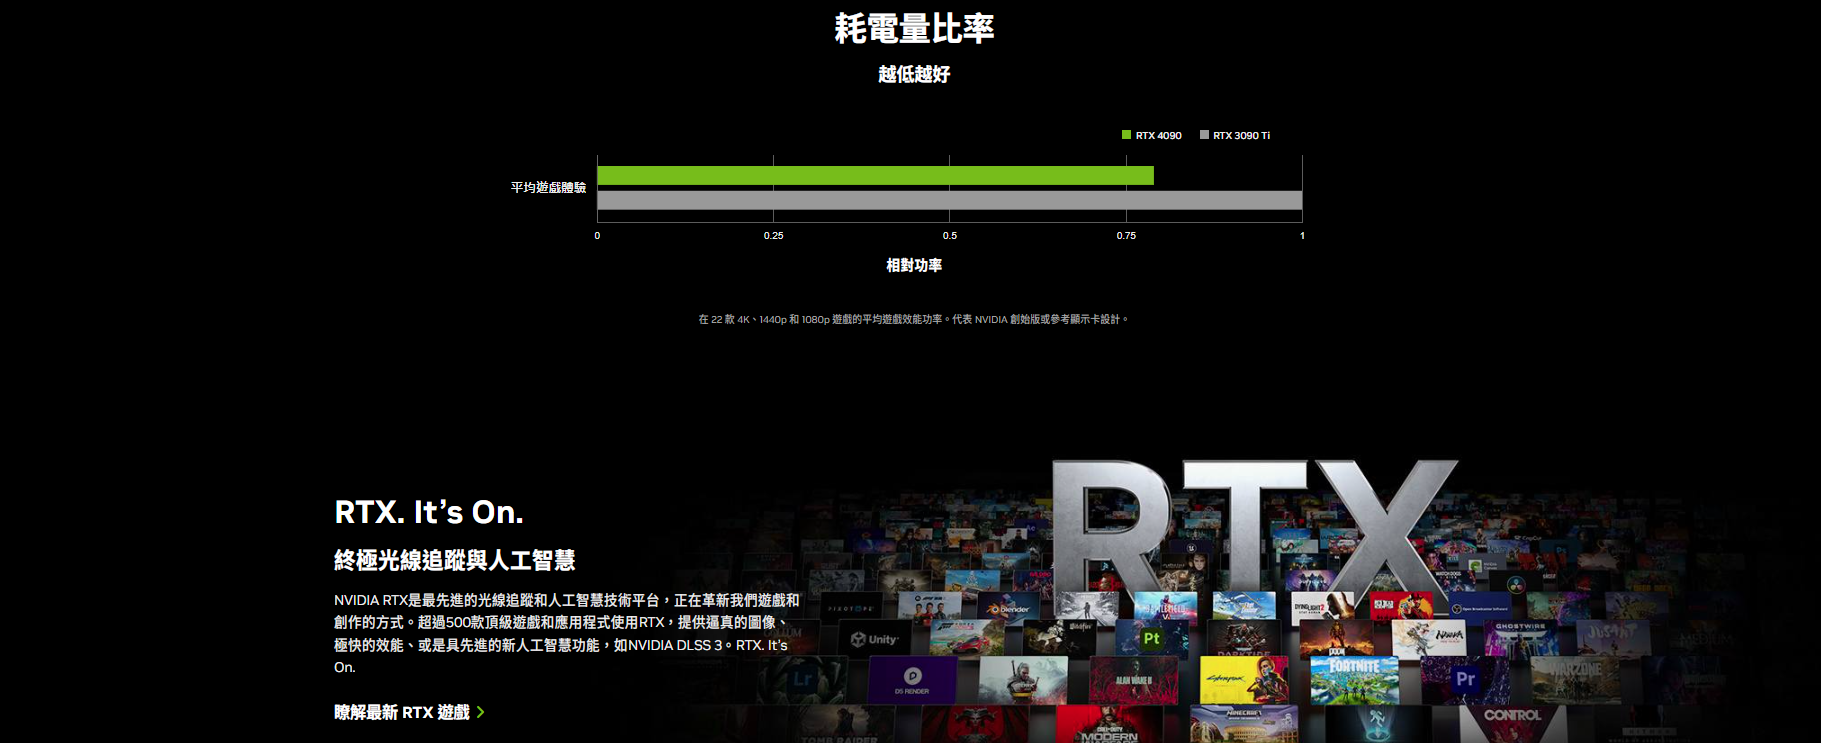Click the Premiere Pro Pr icon
The image size is (1821, 743).
(1464, 680)
